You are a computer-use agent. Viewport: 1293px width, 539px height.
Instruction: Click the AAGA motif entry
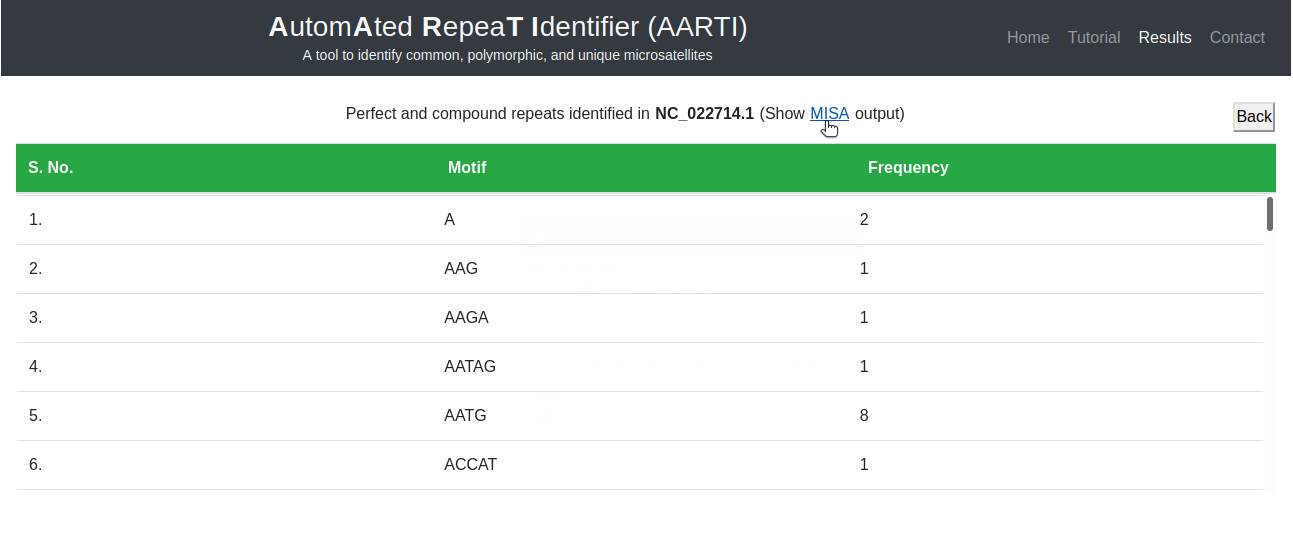[x=466, y=318]
